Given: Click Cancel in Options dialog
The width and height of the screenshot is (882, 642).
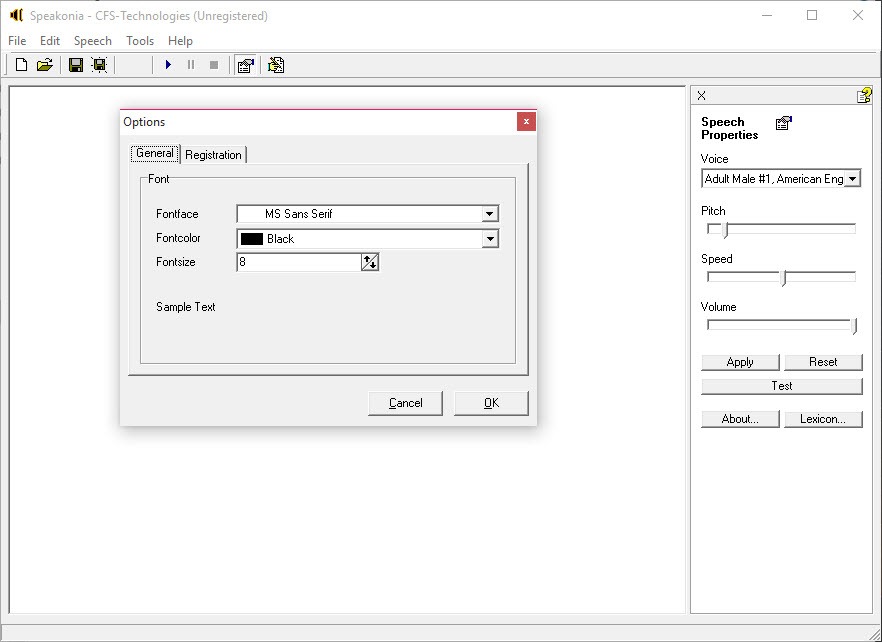Looking at the screenshot, I should point(406,403).
